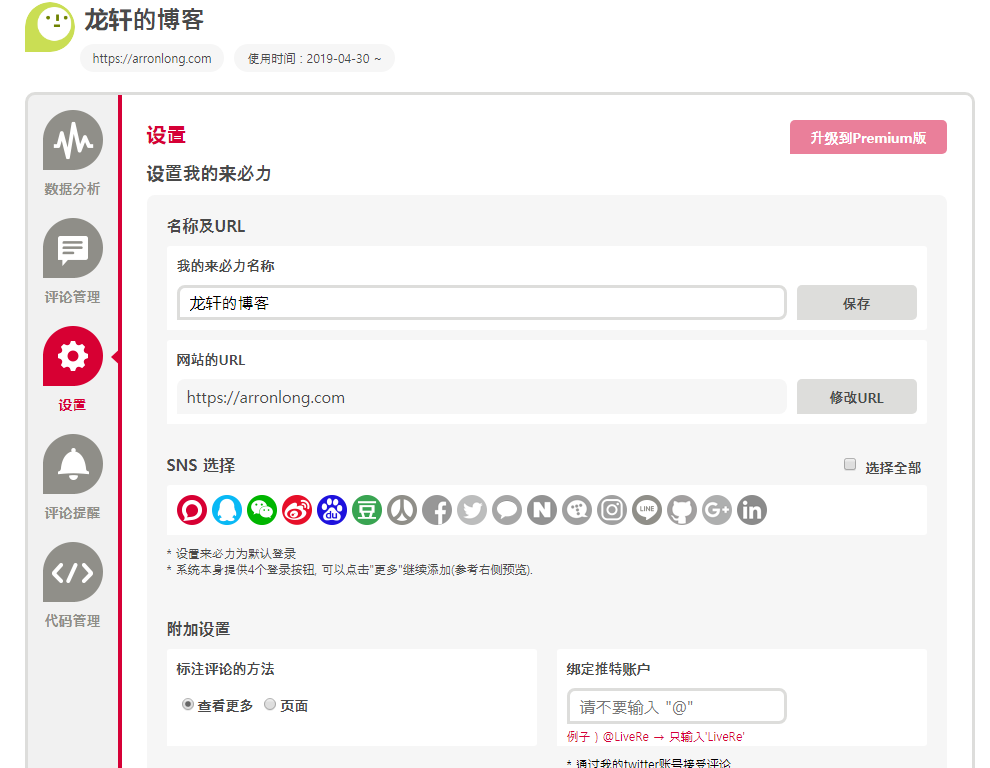
Task: Select the GitHub SNS icon
Action: [x=682, y=510]
